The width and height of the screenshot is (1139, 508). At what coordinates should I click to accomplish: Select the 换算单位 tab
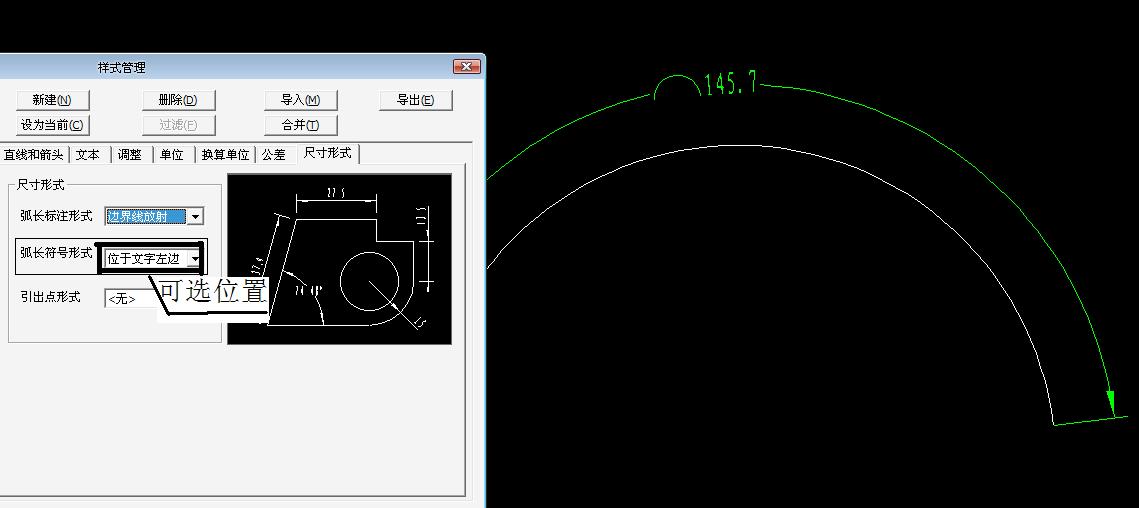(225, 154)
